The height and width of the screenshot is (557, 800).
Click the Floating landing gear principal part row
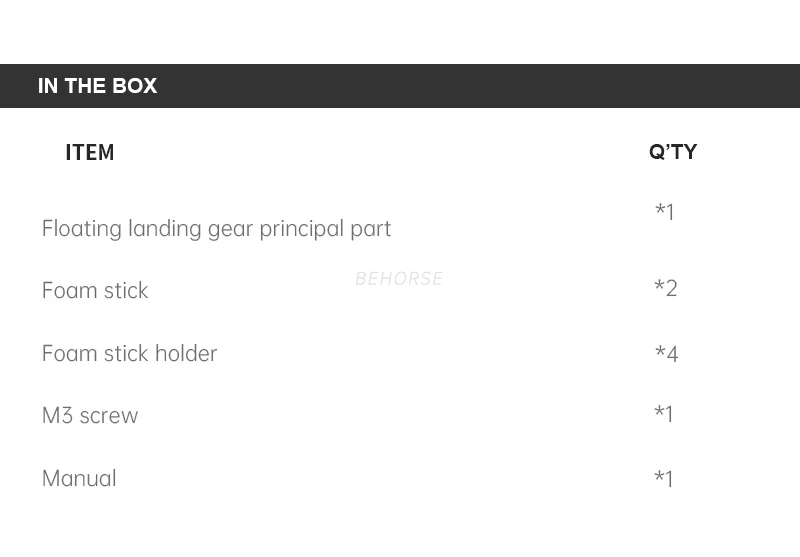pyautogui.click(x=216, y=229)
